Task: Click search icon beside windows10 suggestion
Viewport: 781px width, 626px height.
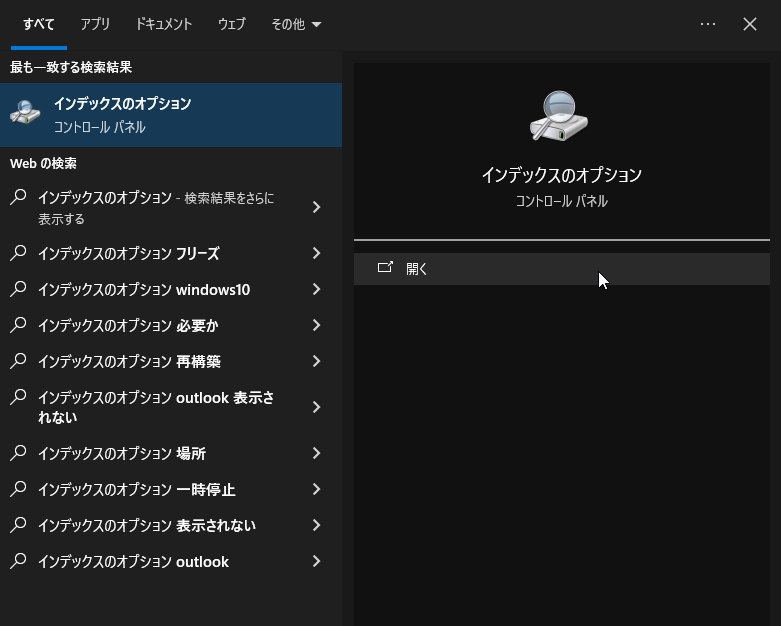Action: (x=18, y=290)
